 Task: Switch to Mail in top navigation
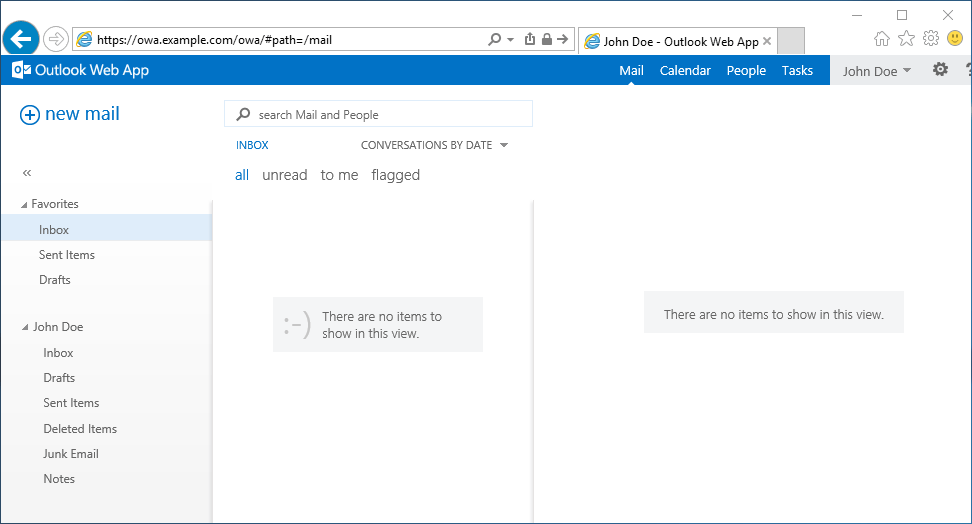[631, 71]
